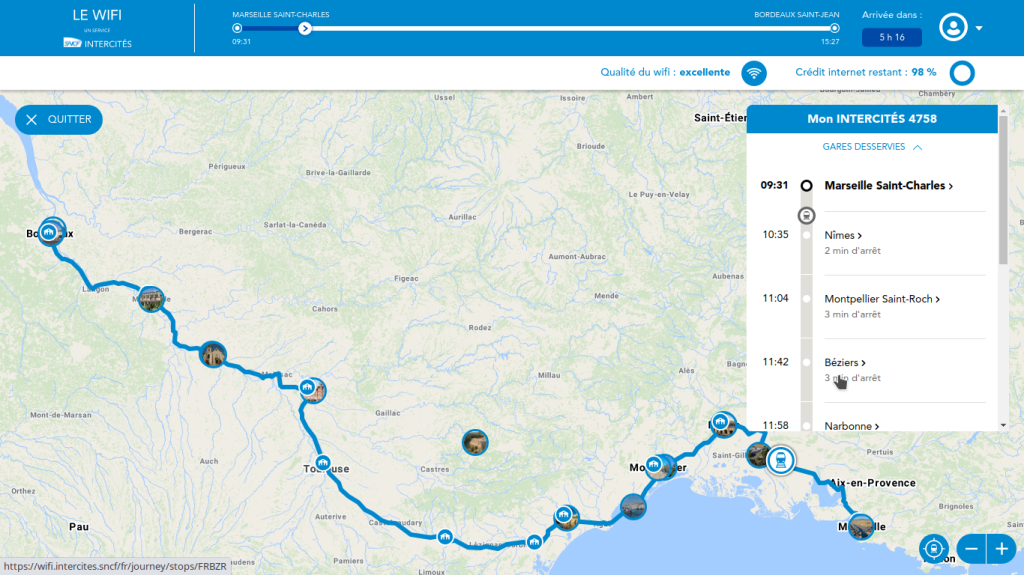This screenshot has height=575, width=1024.
Task: Expand the account dropdown arrow
Action: click(979, 28)
